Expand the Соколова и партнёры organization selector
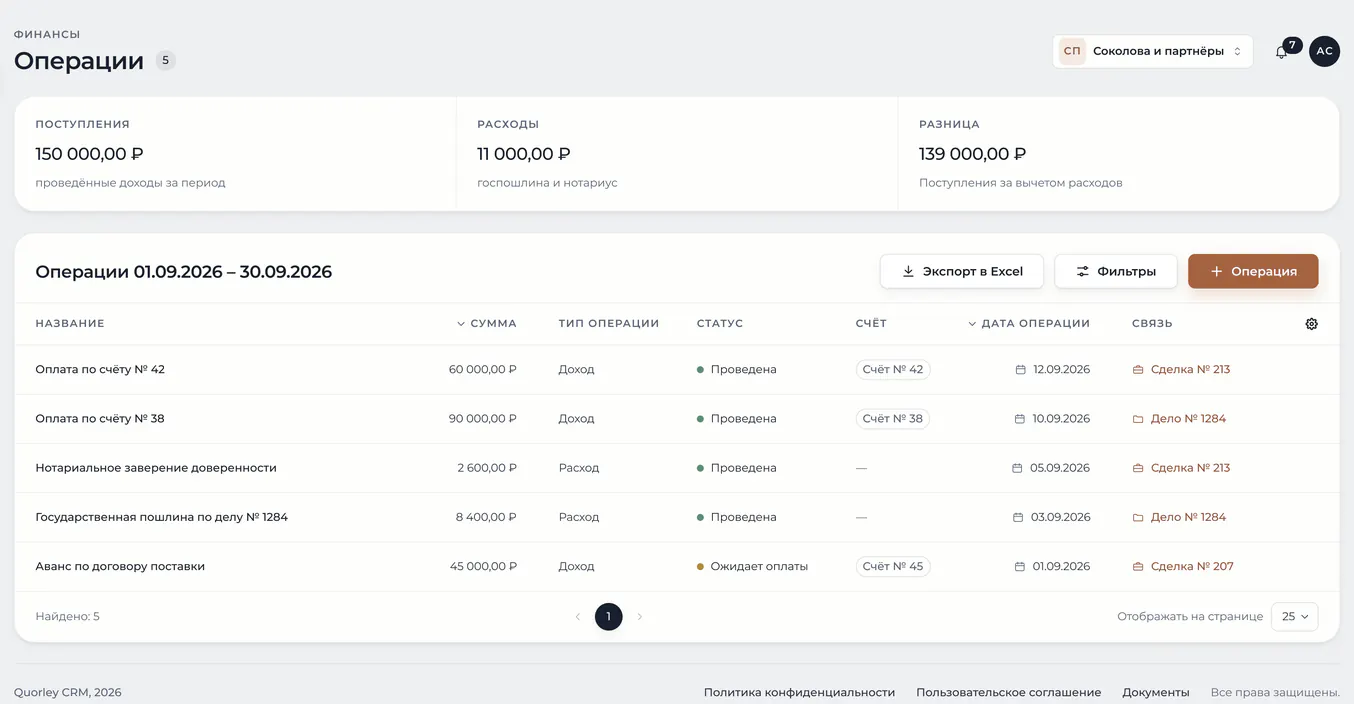The height and width of the screenshot is (704, 1354). click(x=1152, y=51)
